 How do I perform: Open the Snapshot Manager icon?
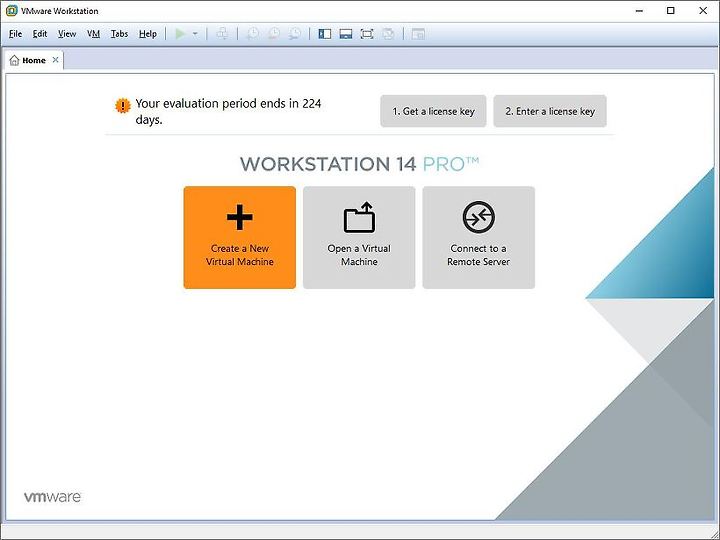coord(295,34)
